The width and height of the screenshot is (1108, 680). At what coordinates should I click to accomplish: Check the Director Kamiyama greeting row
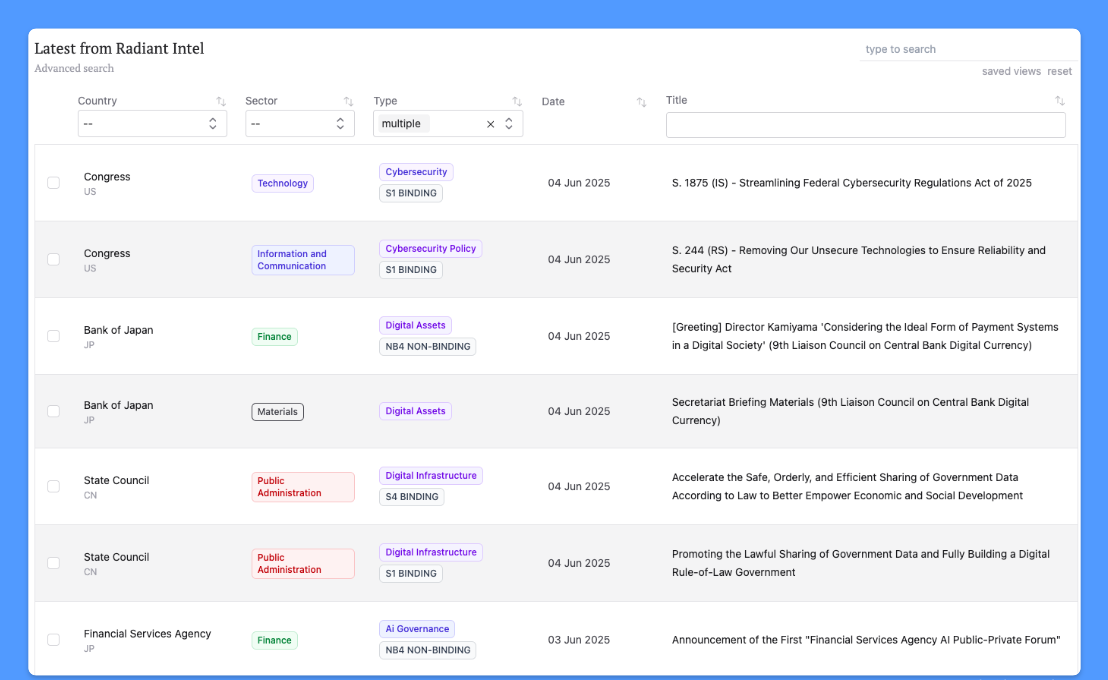[x=54, y=336]
